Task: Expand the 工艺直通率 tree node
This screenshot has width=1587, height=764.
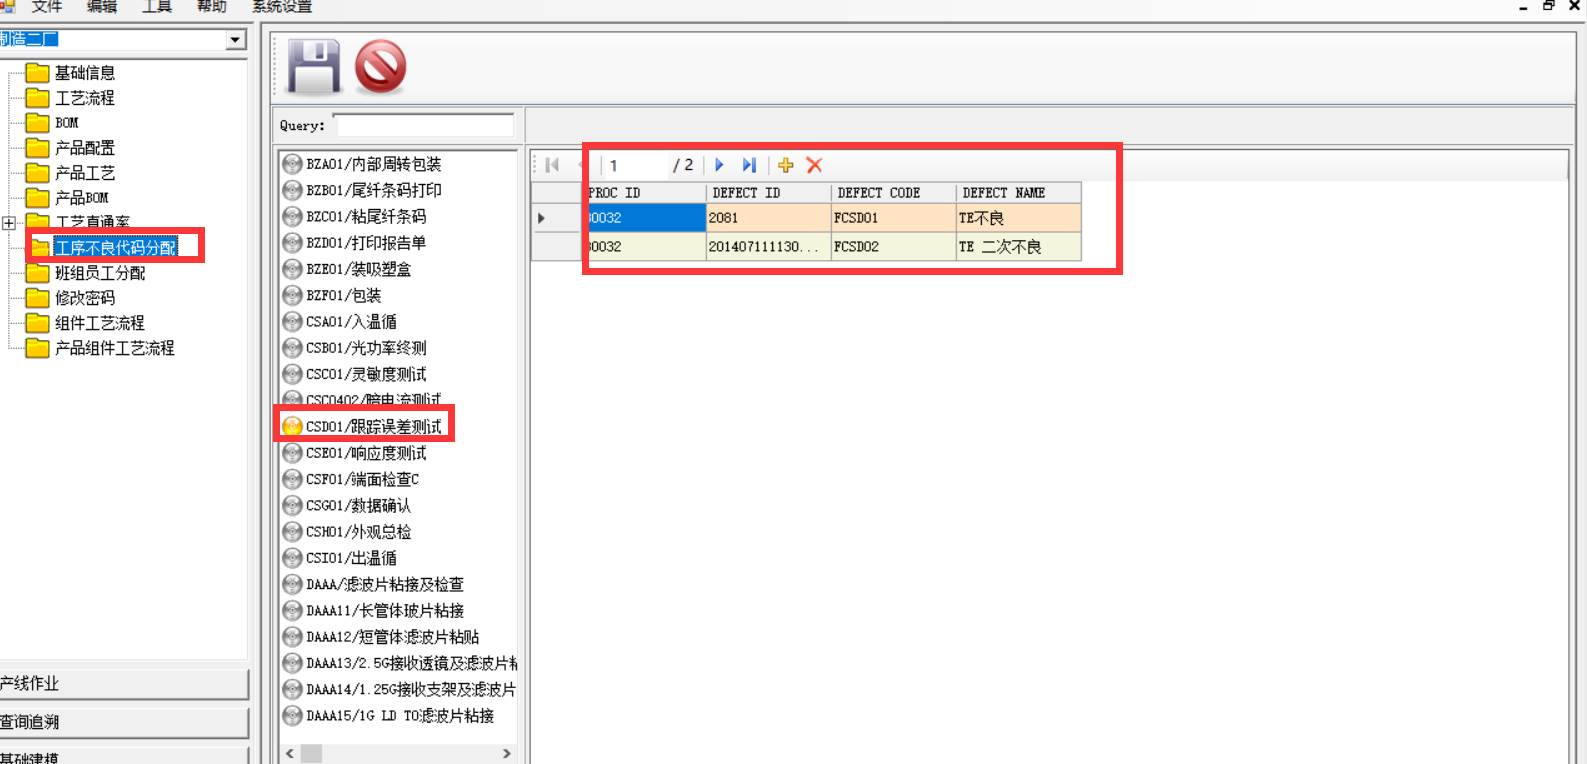Action: click(x=9, y=223)
